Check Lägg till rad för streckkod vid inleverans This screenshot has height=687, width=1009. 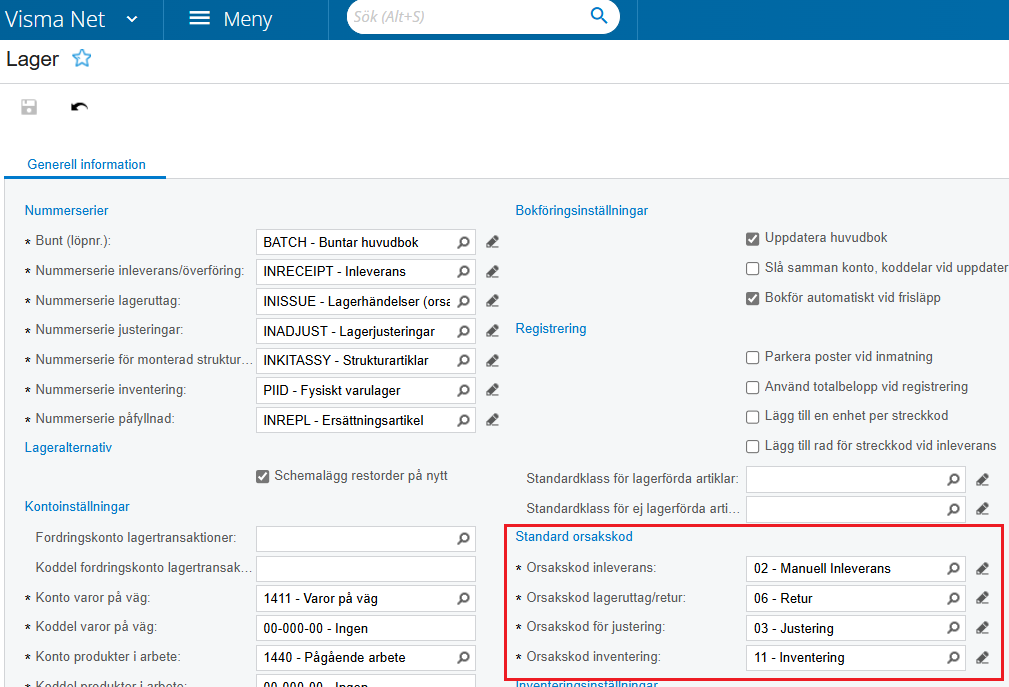tap(752, 446)
